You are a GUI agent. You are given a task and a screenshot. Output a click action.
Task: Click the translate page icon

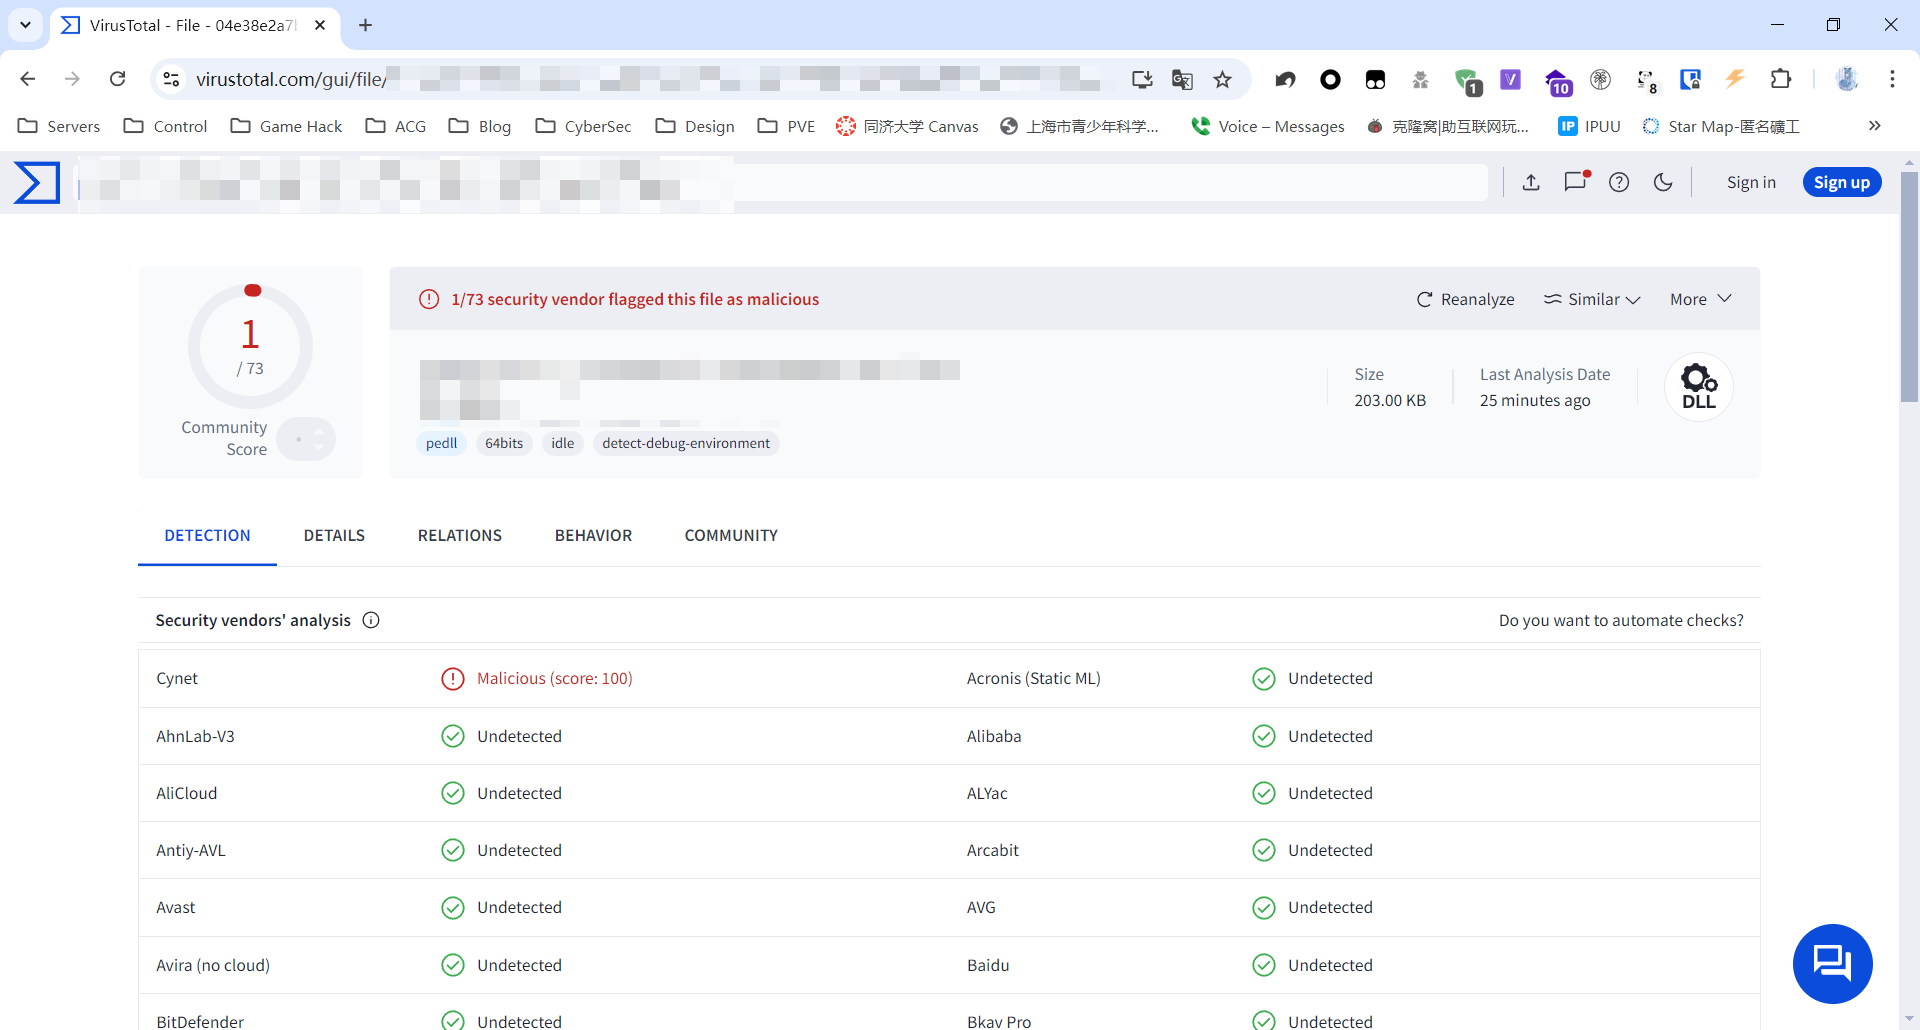click(x=1182, y=79)
